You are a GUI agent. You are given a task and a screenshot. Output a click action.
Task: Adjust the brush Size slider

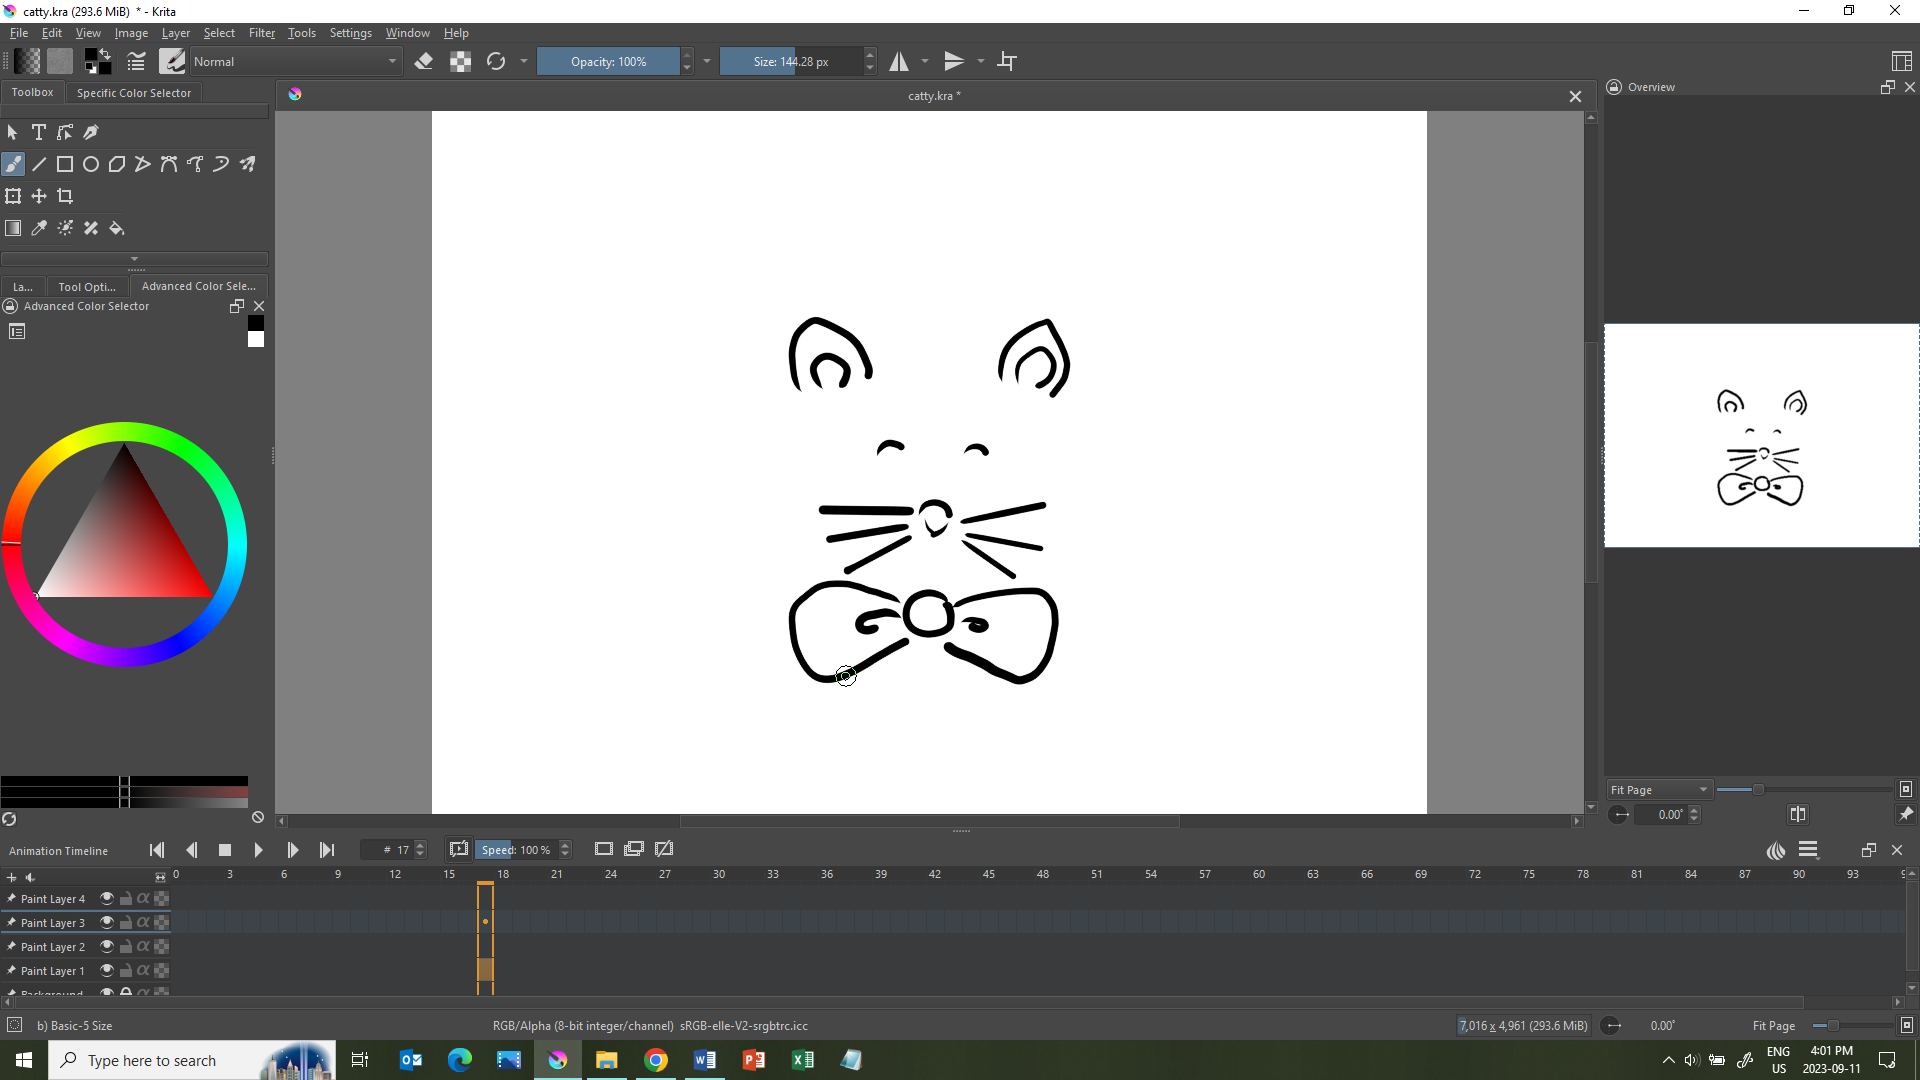point(791,61)
